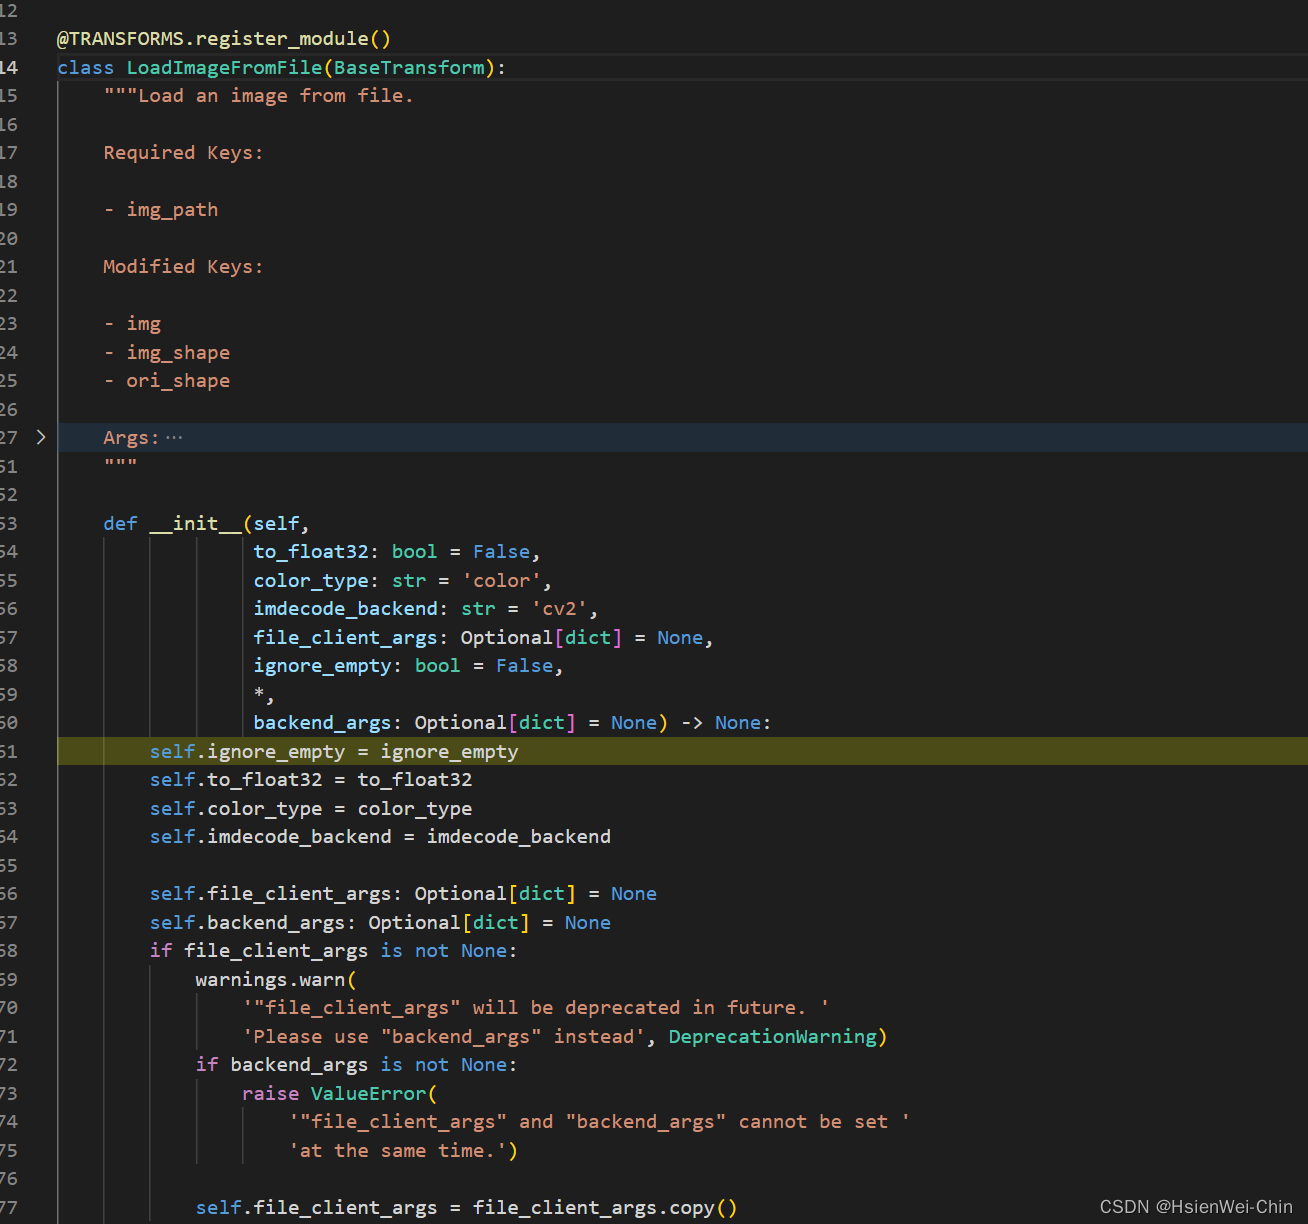
Task: Click the self.backend_args: Optional[dict] line
Action: click(x=380, y=923)
